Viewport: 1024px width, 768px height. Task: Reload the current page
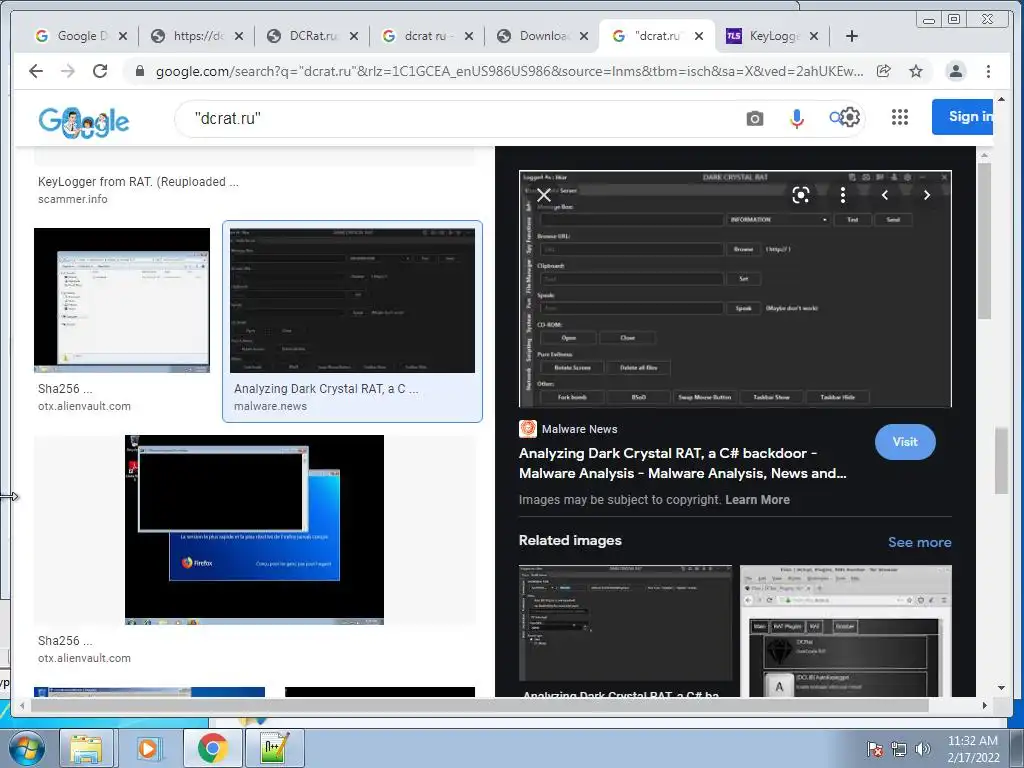(x=100, y=71)
